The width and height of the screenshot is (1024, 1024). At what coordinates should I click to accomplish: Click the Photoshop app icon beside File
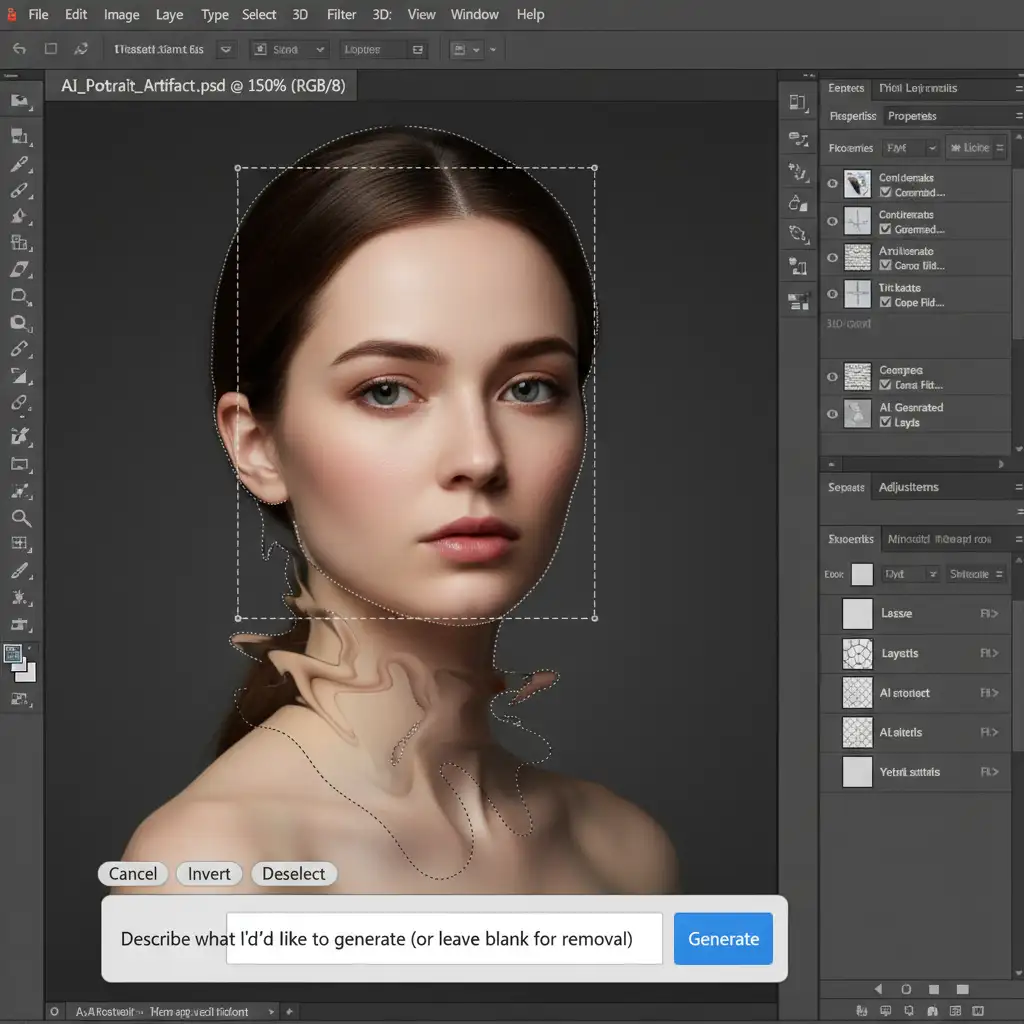(x=11, y=15)
